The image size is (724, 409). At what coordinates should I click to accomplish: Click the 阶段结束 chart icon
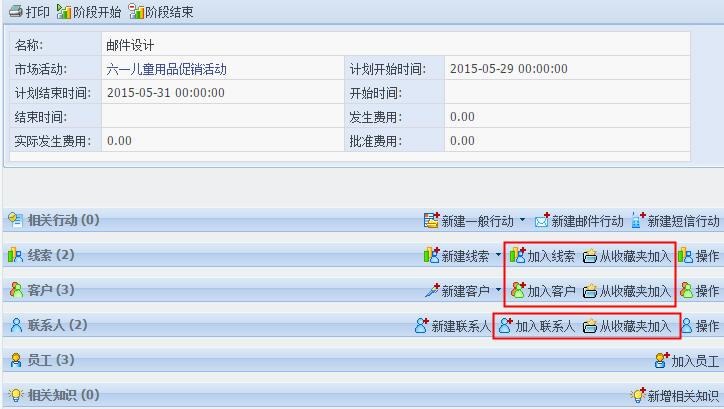[x=136, y=12]
